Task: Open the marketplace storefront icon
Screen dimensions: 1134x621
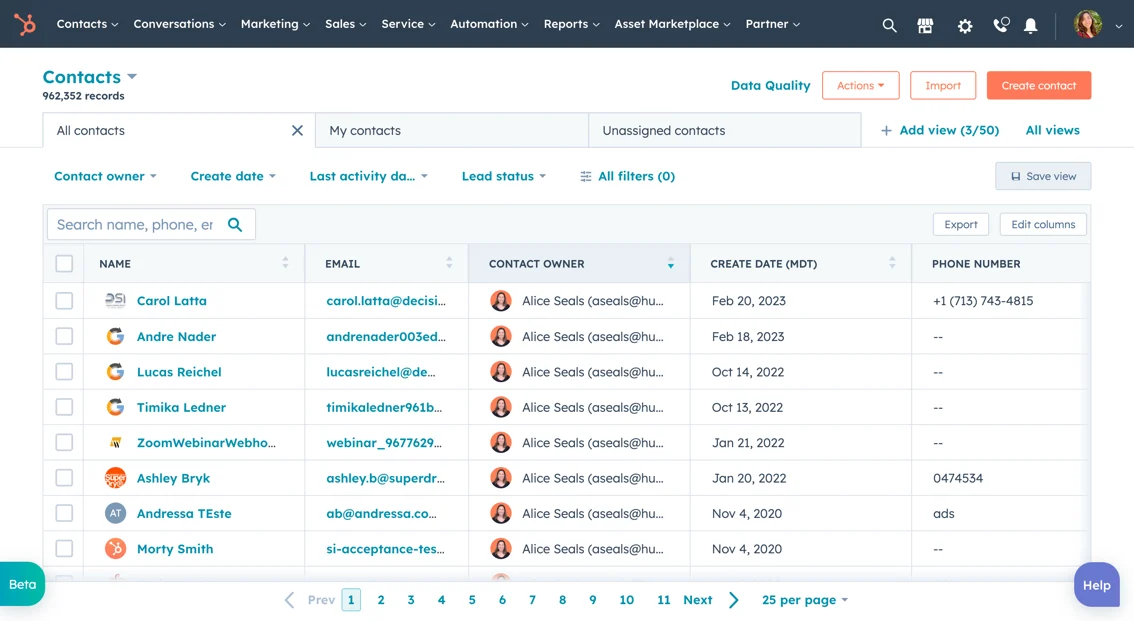Action: point(925,25)
